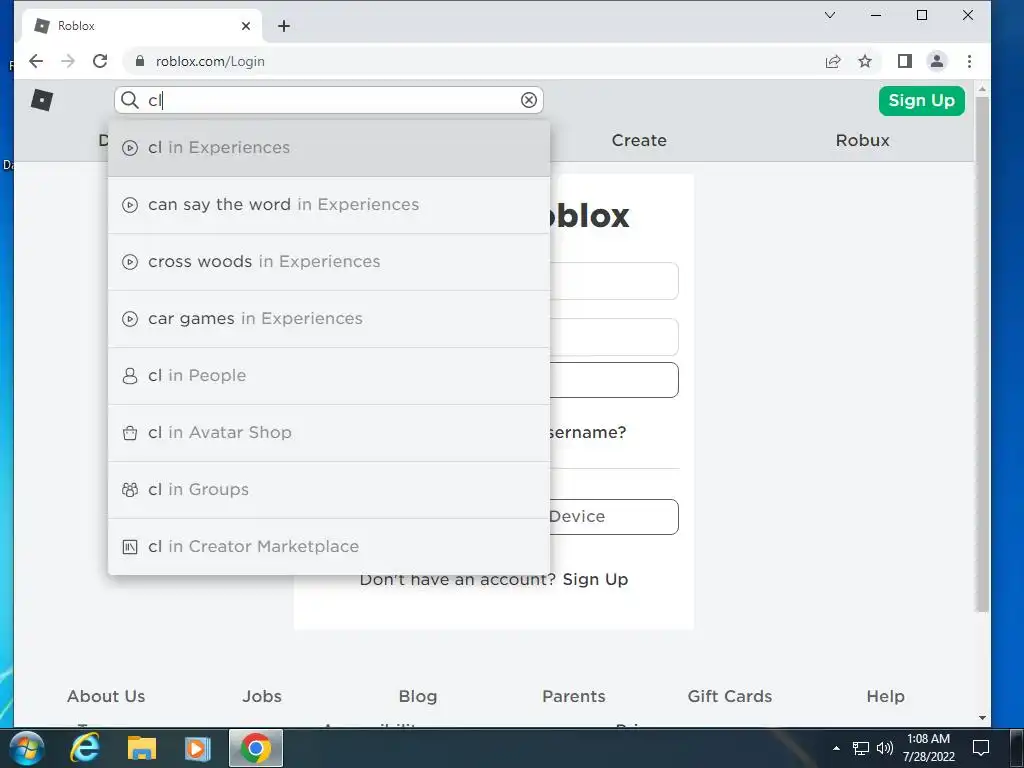1024x768 pixels.
Task: Open About Us footer link
Action: click(x=106, y=696)
